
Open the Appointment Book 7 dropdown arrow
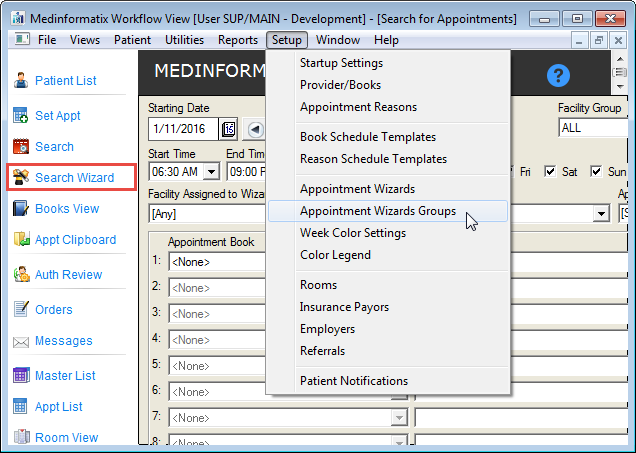tap(399, 417)
